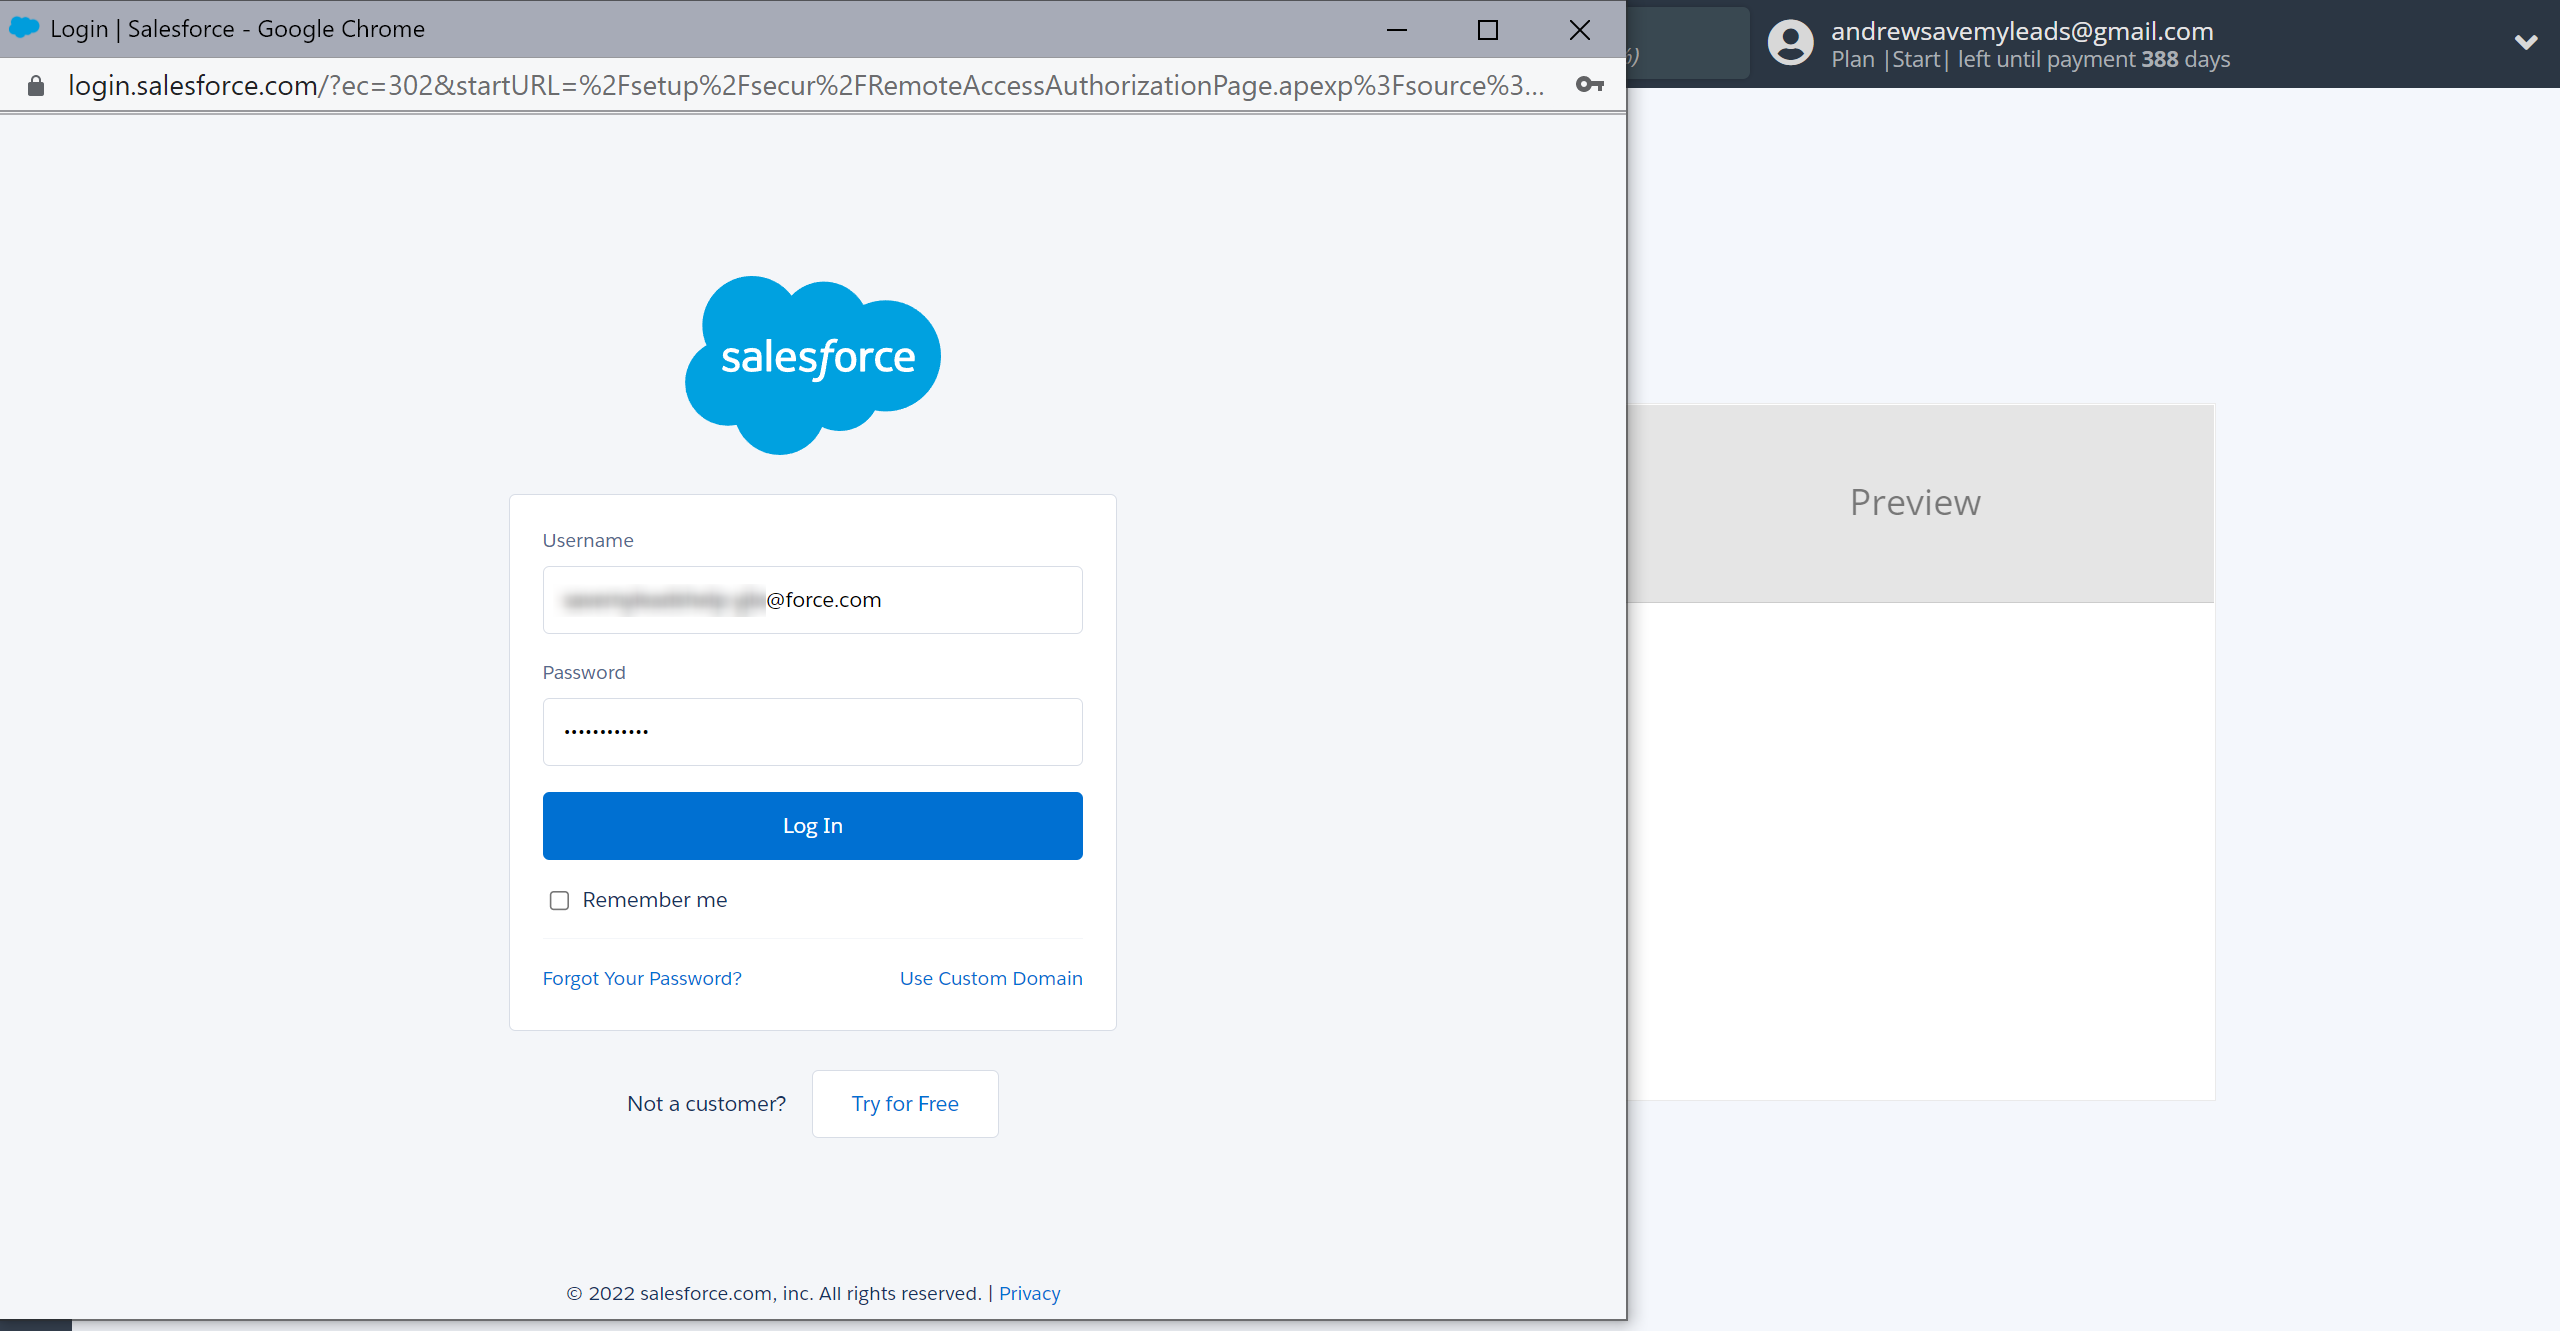Click the Plan Start payment days text
The width and height of the screenshot is (2560, 1331).
pyautogui.click(x=2031, y=60)
